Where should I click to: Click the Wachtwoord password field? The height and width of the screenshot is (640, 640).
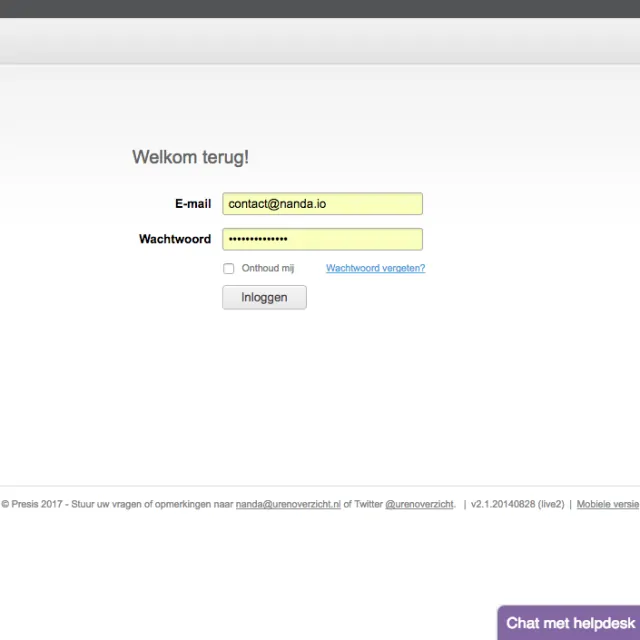tap(322, 239)
